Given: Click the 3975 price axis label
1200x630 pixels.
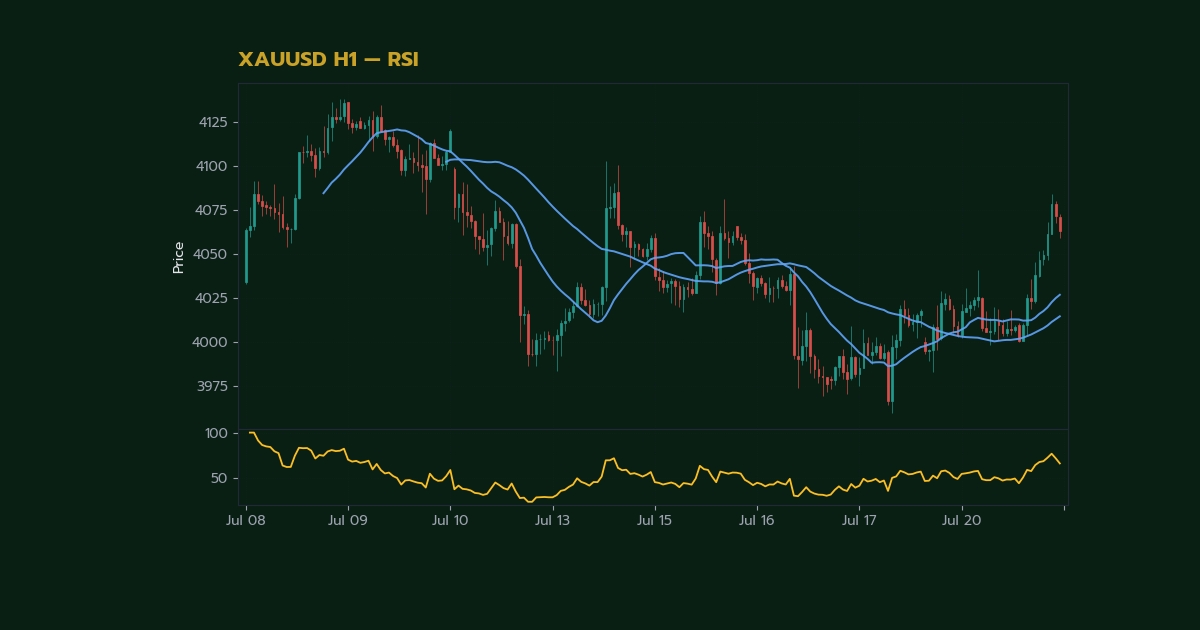Looking at the screenshot, I should [213, 386].
